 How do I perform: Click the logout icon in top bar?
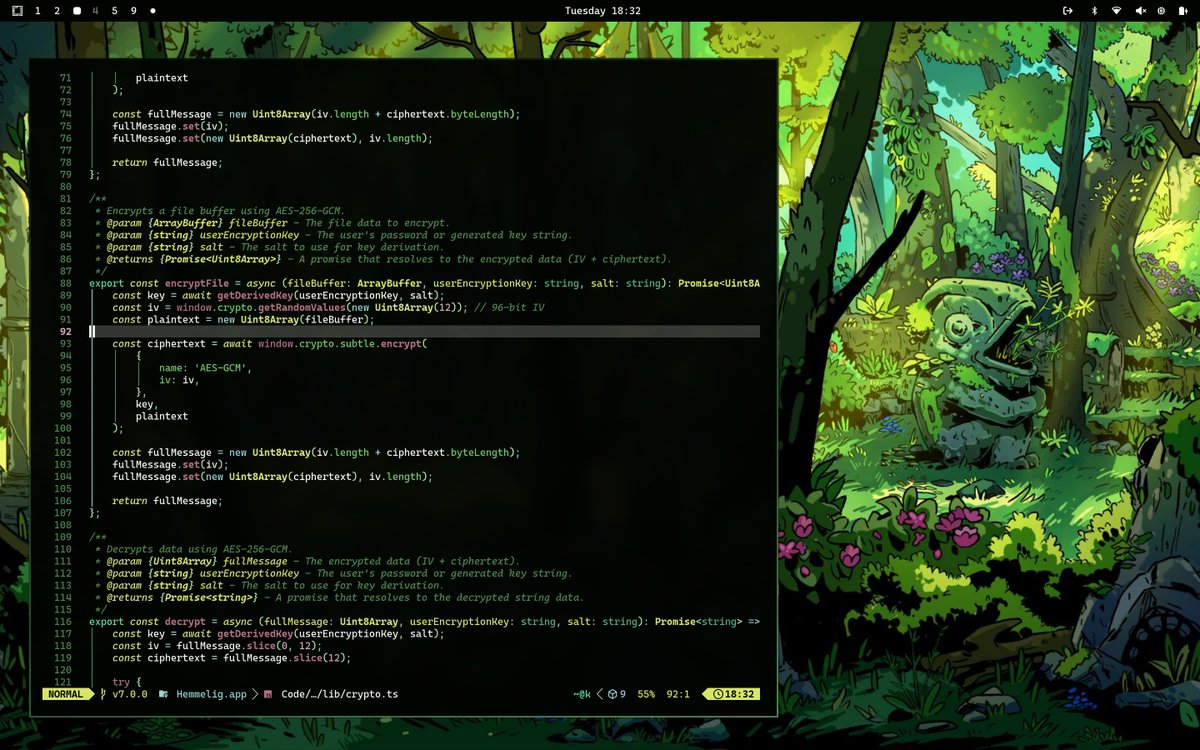(x=1068, y=11)
